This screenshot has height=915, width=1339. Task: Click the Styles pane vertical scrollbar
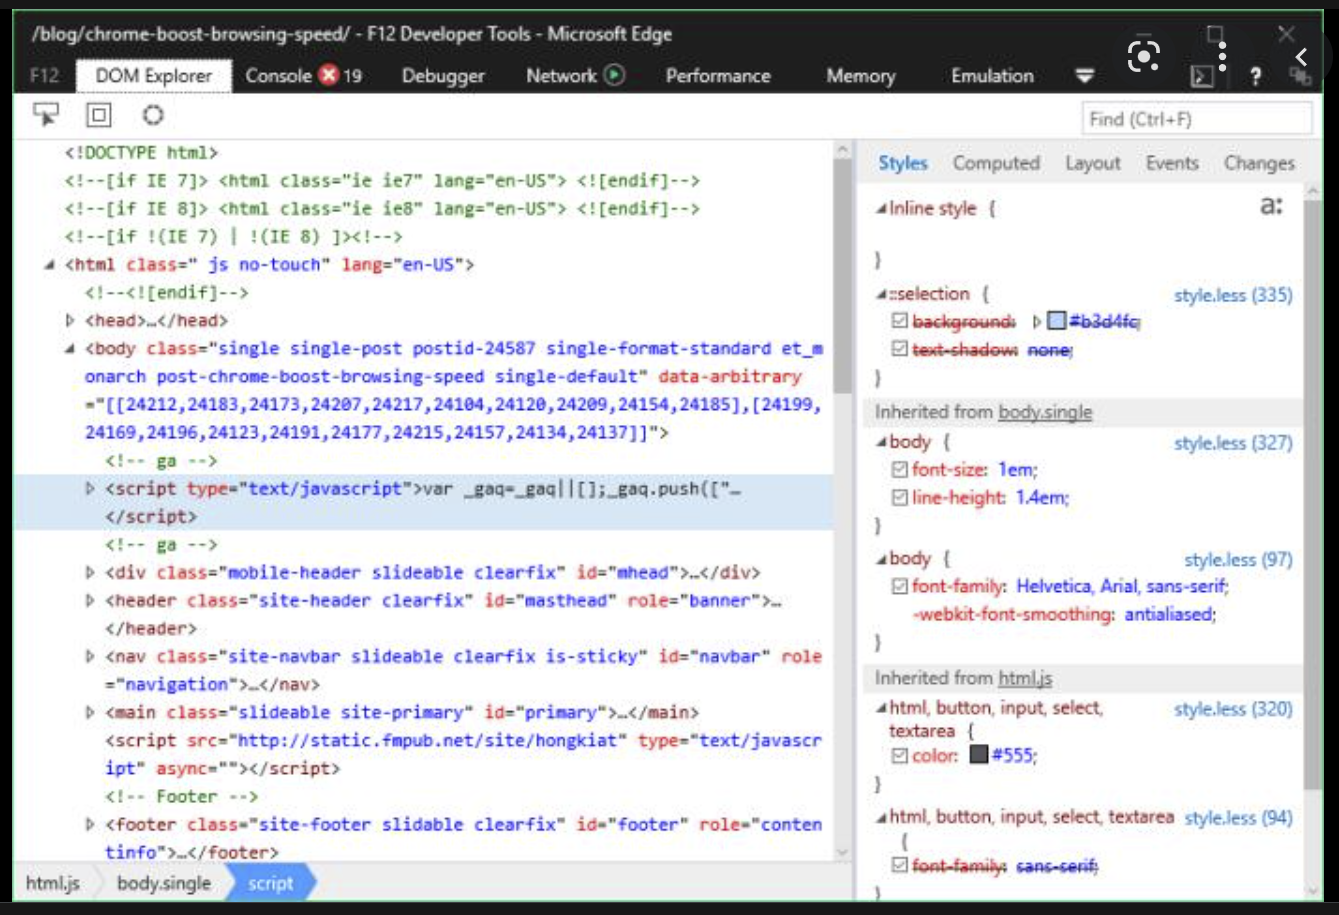[x=1313, y=540]
